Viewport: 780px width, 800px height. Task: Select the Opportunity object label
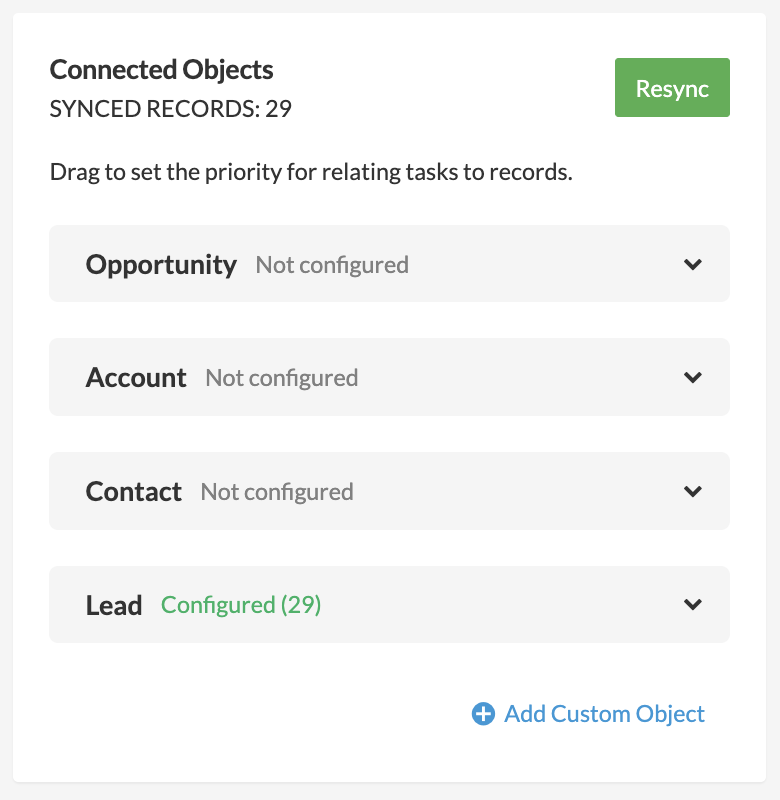(x=161, y=265)
